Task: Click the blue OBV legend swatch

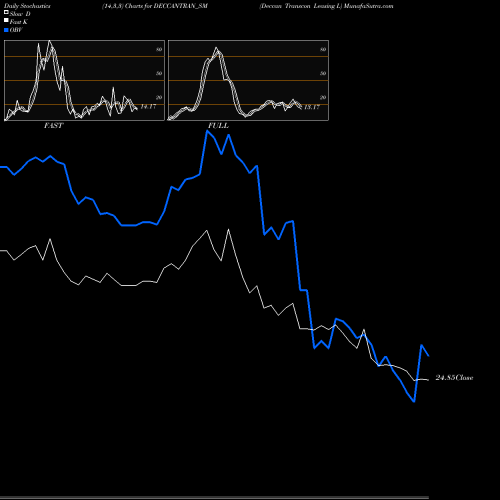Action: (x=6, y=30)
